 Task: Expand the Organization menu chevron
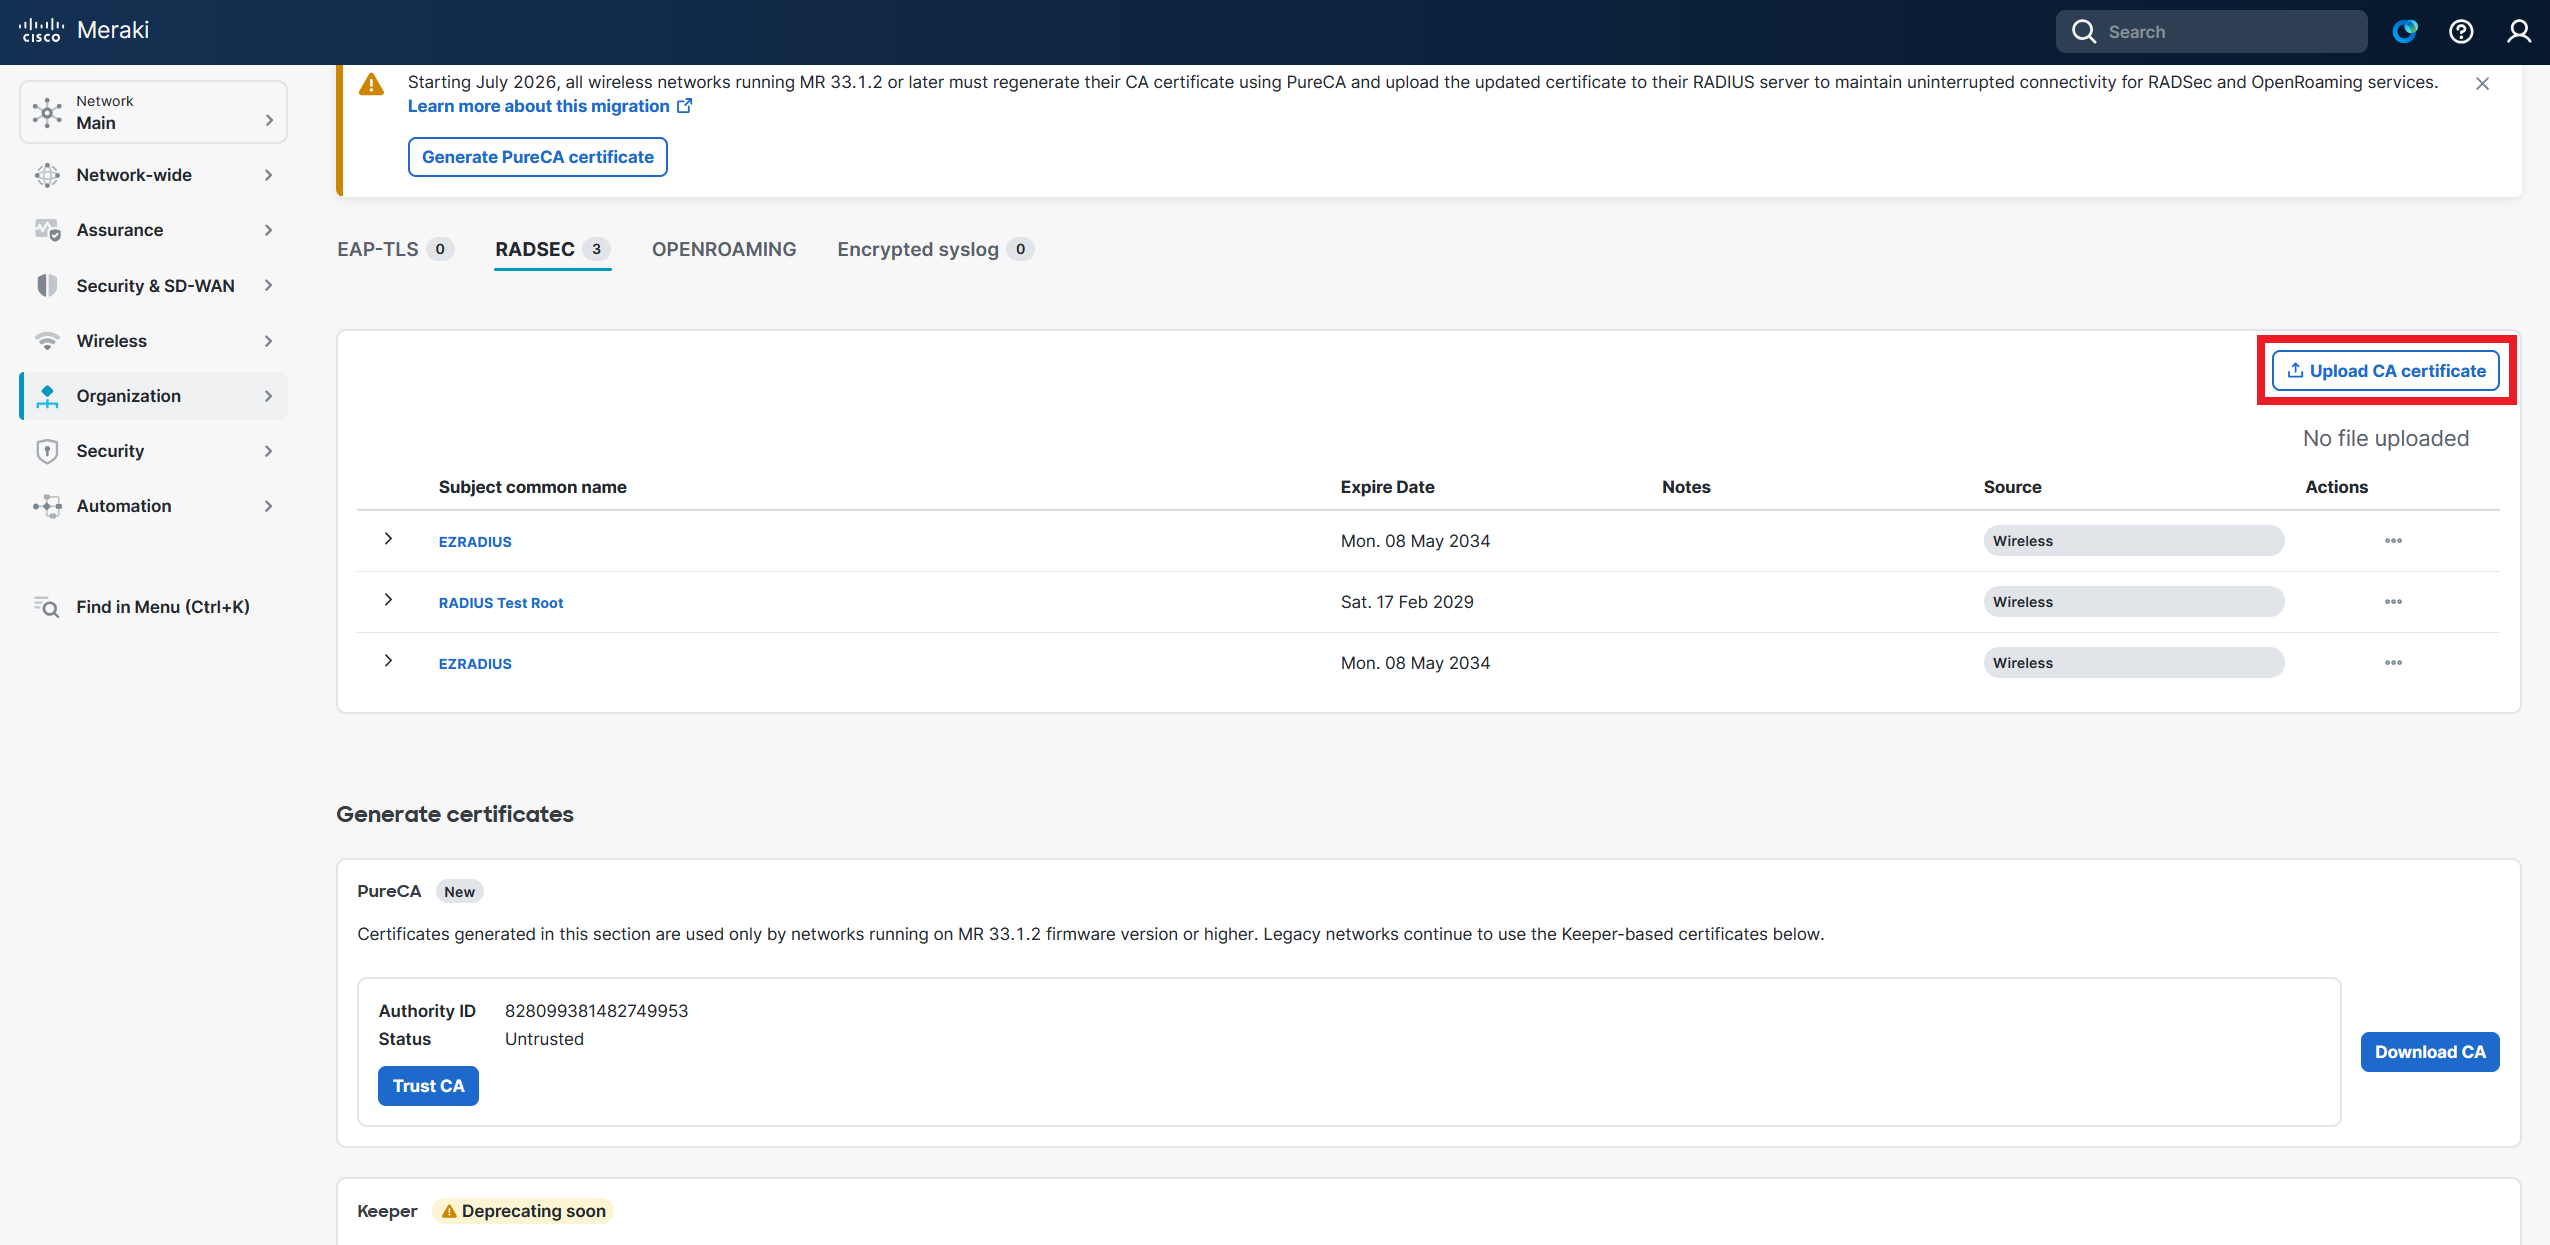(268, 396)
